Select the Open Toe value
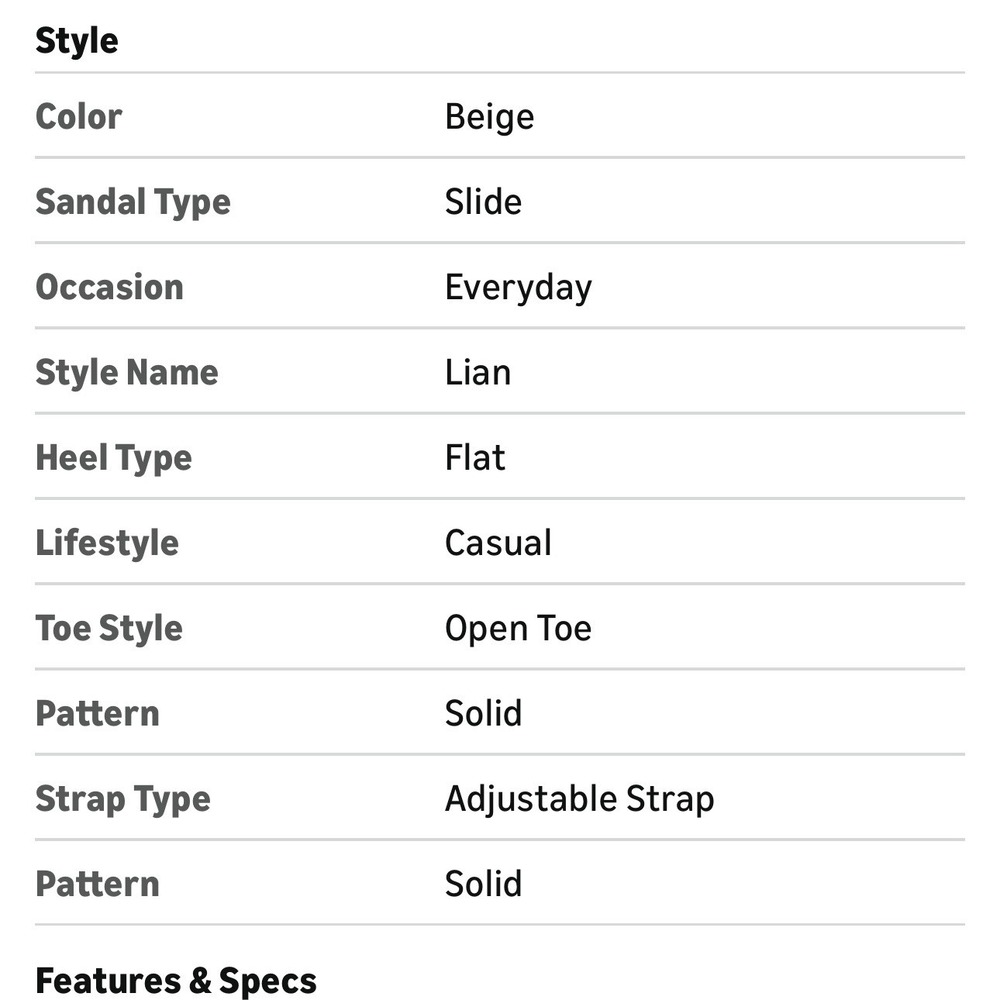1000x1000 pixels. point(518,629)
